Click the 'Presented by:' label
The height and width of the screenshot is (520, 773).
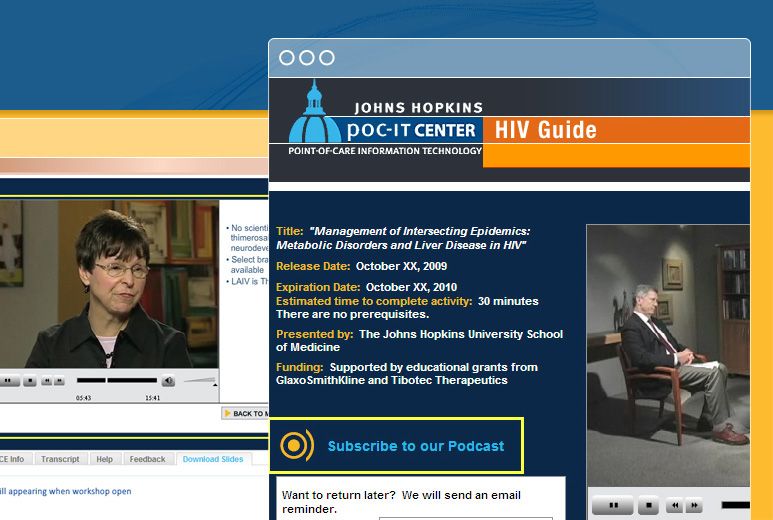pyautogui.click(x=315, y=334)
